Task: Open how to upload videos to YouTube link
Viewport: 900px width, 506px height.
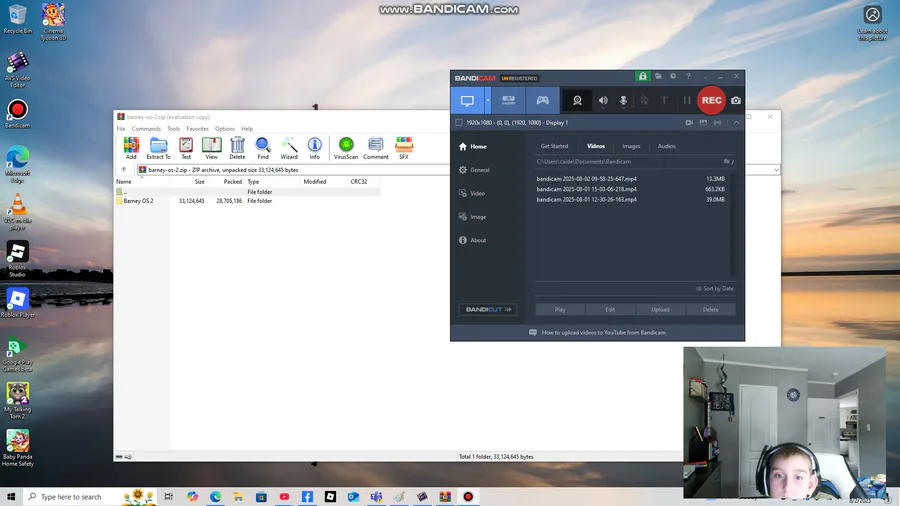Action: [598, 332]
